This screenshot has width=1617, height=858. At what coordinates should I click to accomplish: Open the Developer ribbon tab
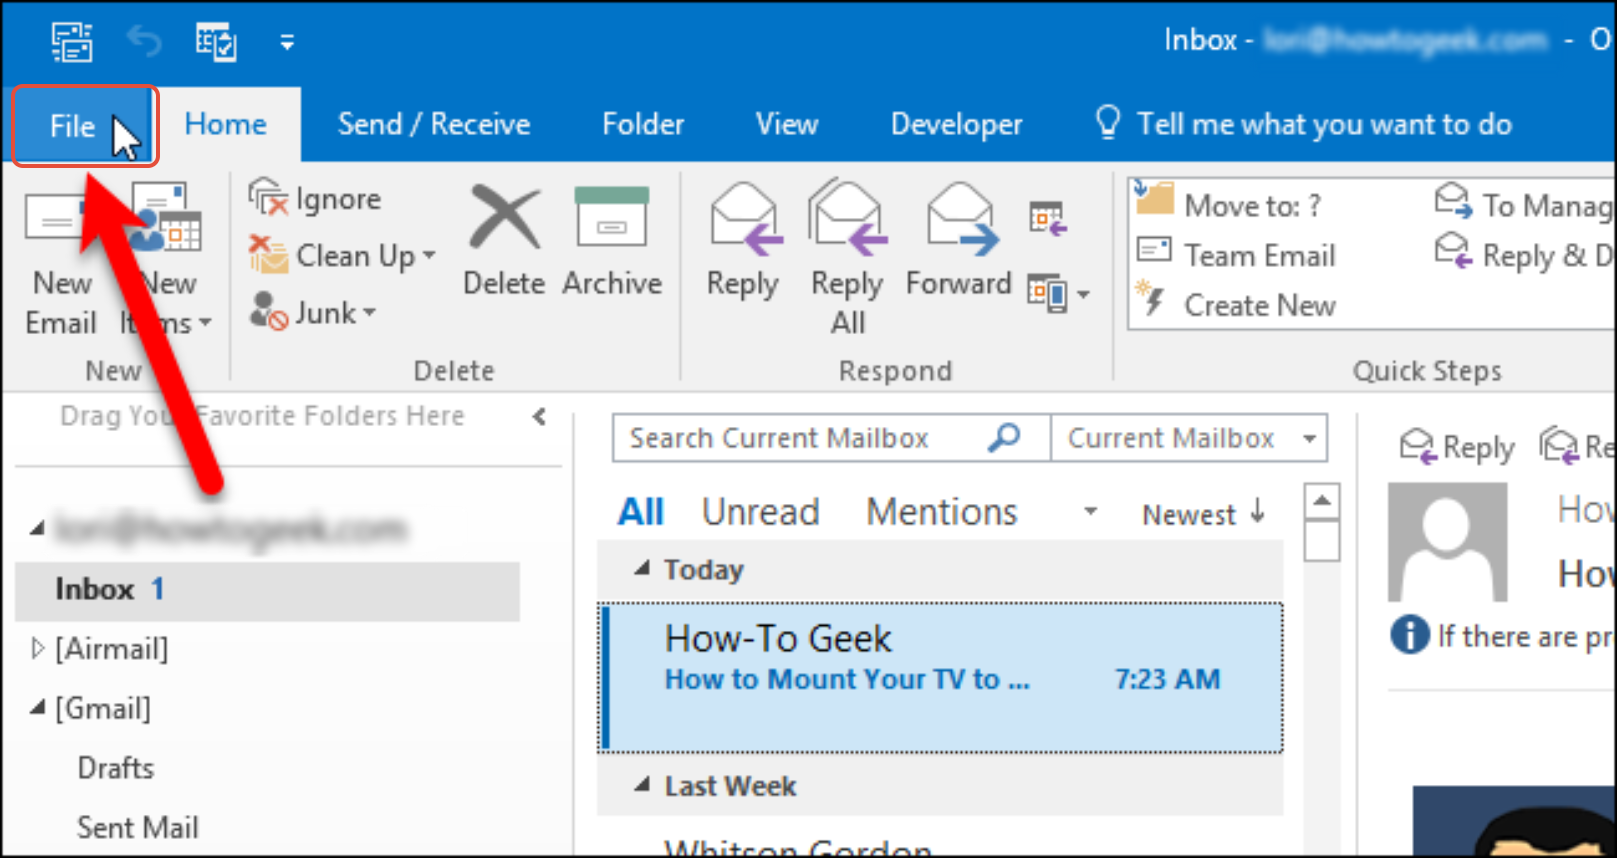[x=956, y=124]
